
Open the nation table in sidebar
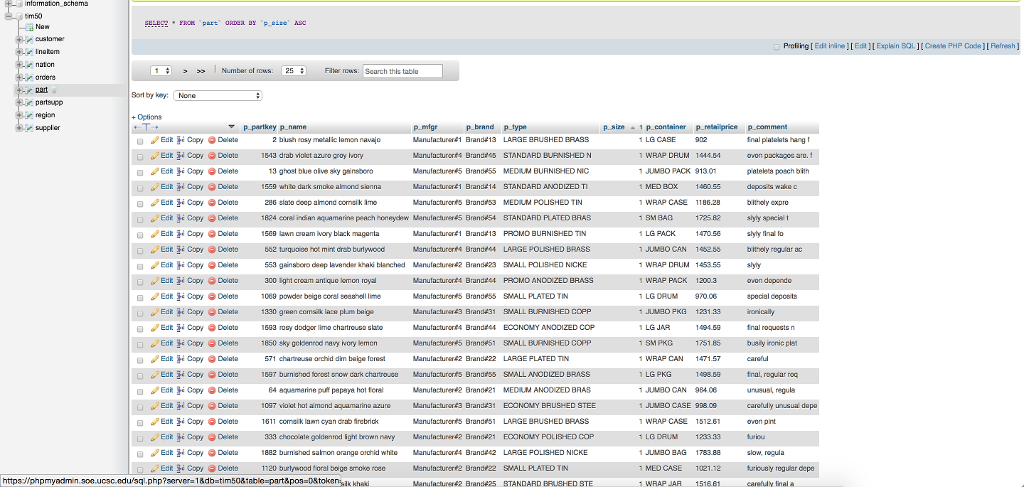tap(45, 65)
